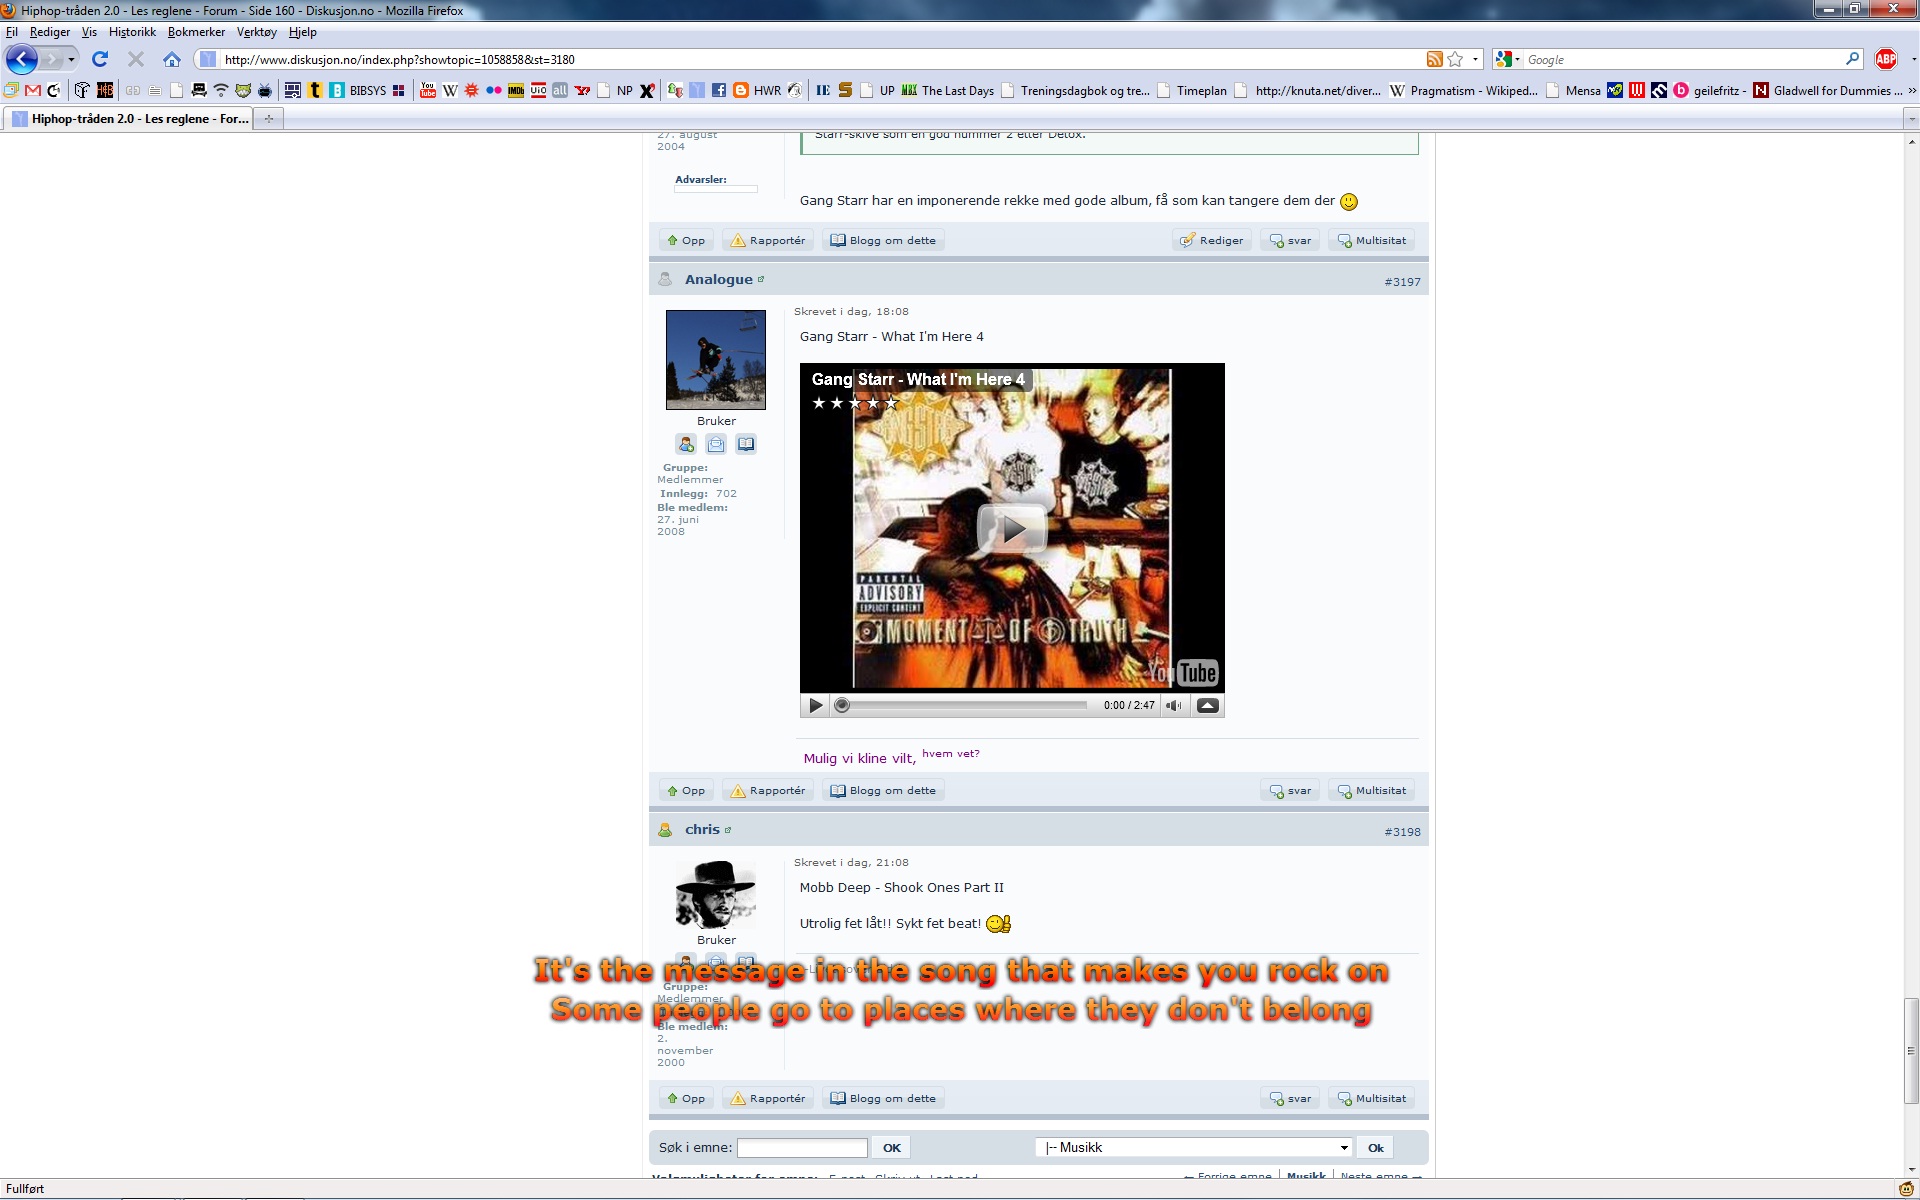The height and width of the screenshot is (1200, 1920).
Task: Bookmark this page with the star icon
Action: click(x=1455, y=59)
